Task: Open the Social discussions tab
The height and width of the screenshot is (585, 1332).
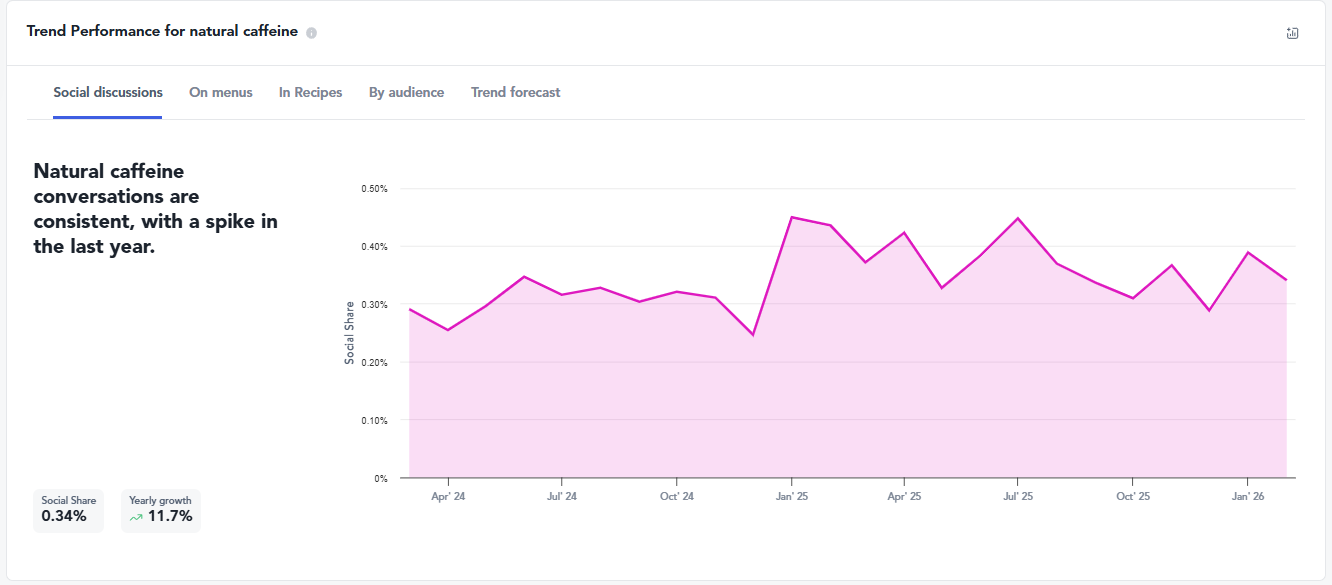Action: (x=108, y=92)
